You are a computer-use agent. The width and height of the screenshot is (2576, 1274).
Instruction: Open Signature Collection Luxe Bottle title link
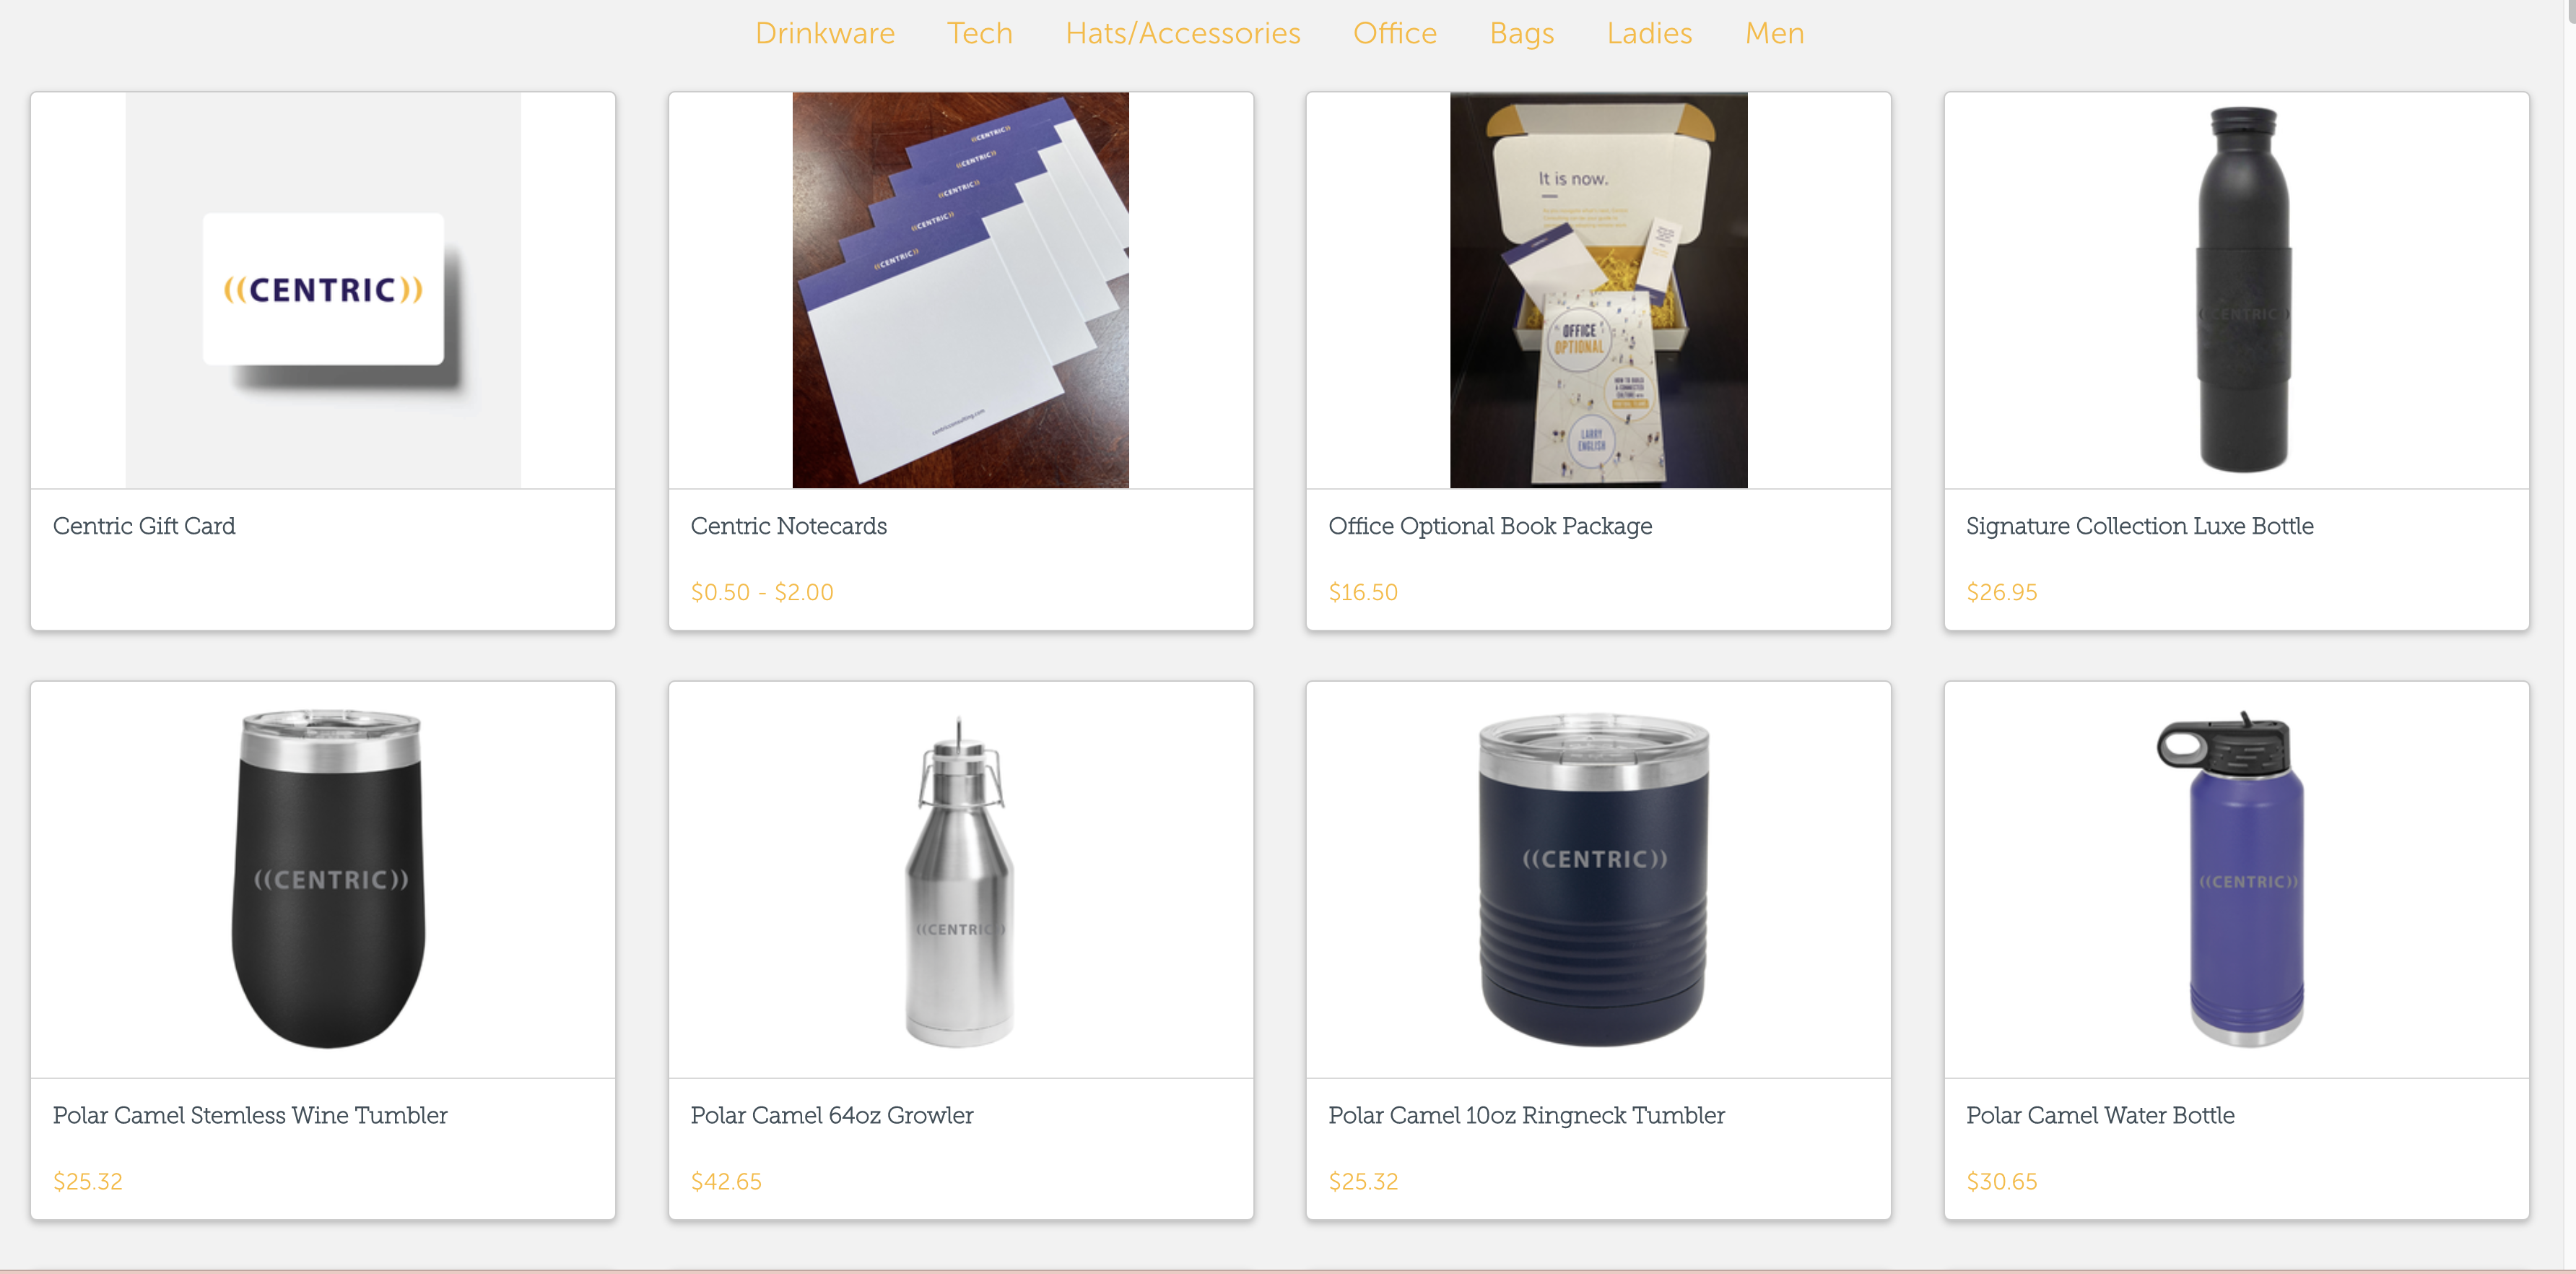pyautogui.click(x=2139, y=526)
